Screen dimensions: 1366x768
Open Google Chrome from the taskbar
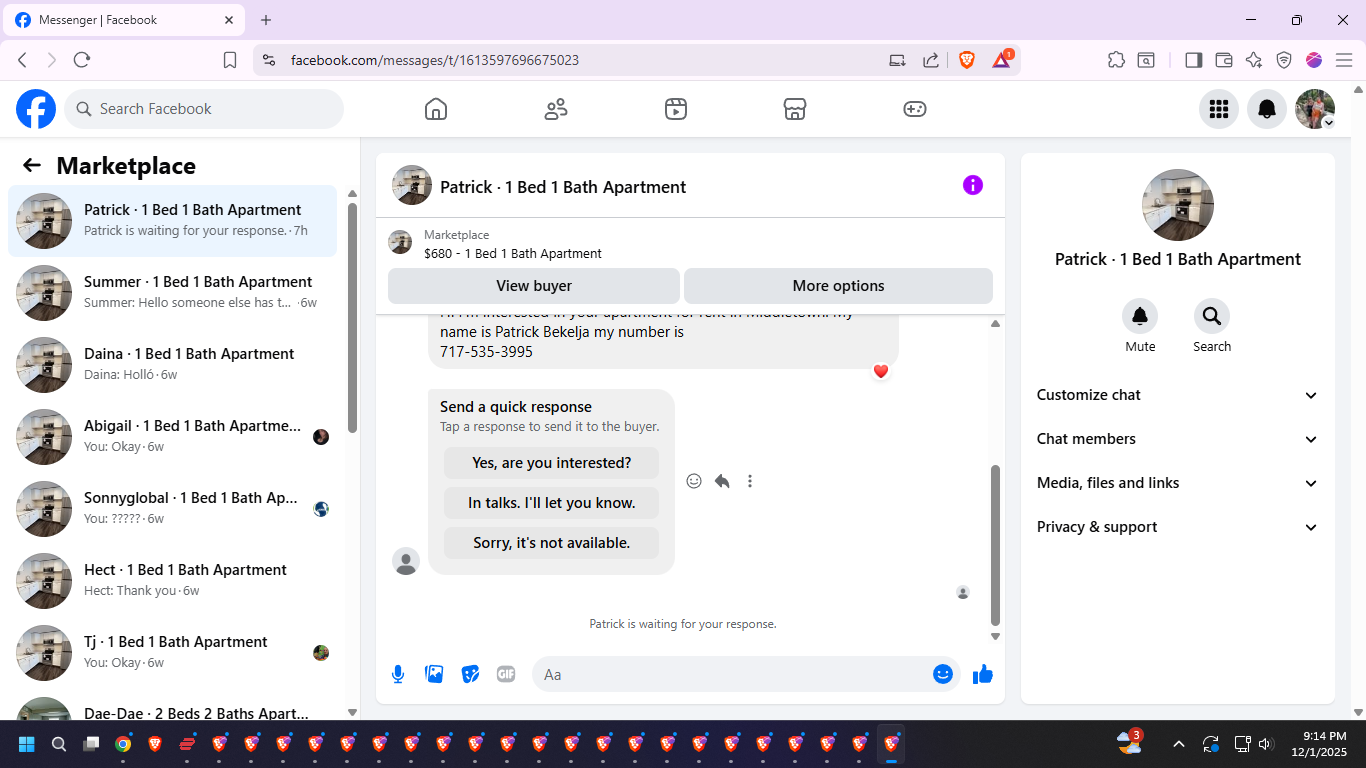pos(123,744)
